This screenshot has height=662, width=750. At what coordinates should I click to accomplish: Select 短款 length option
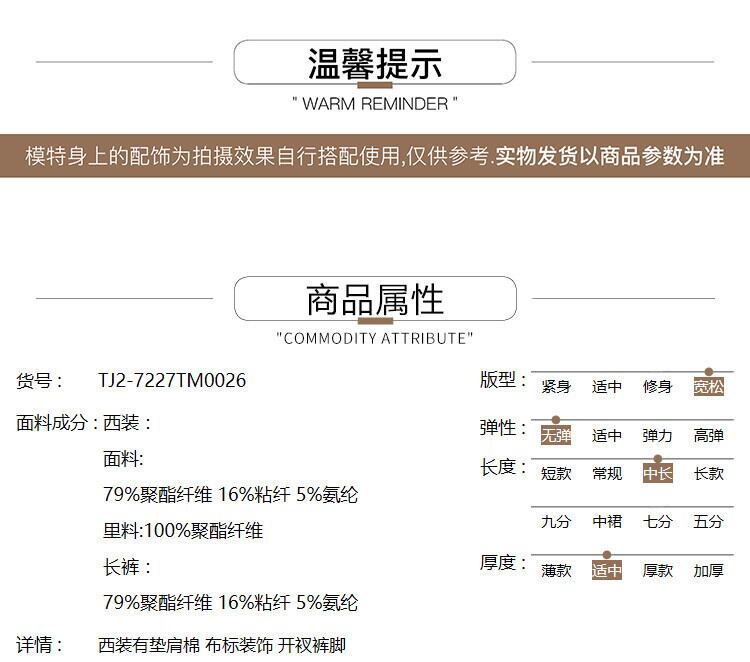point(556,474)
